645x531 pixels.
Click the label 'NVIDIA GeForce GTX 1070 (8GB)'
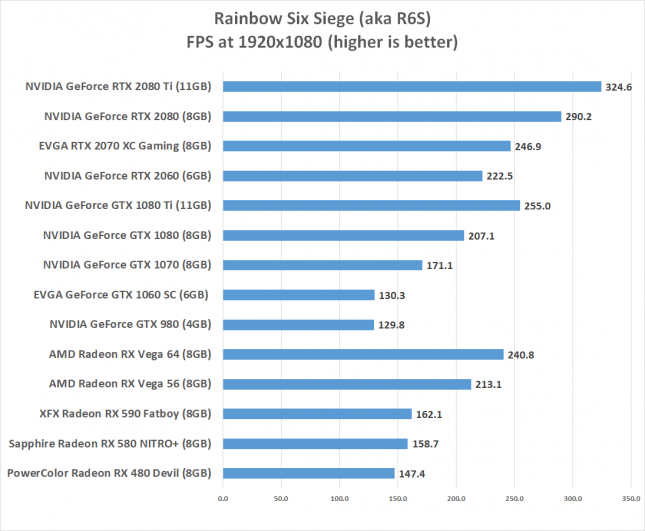(128, 265)
